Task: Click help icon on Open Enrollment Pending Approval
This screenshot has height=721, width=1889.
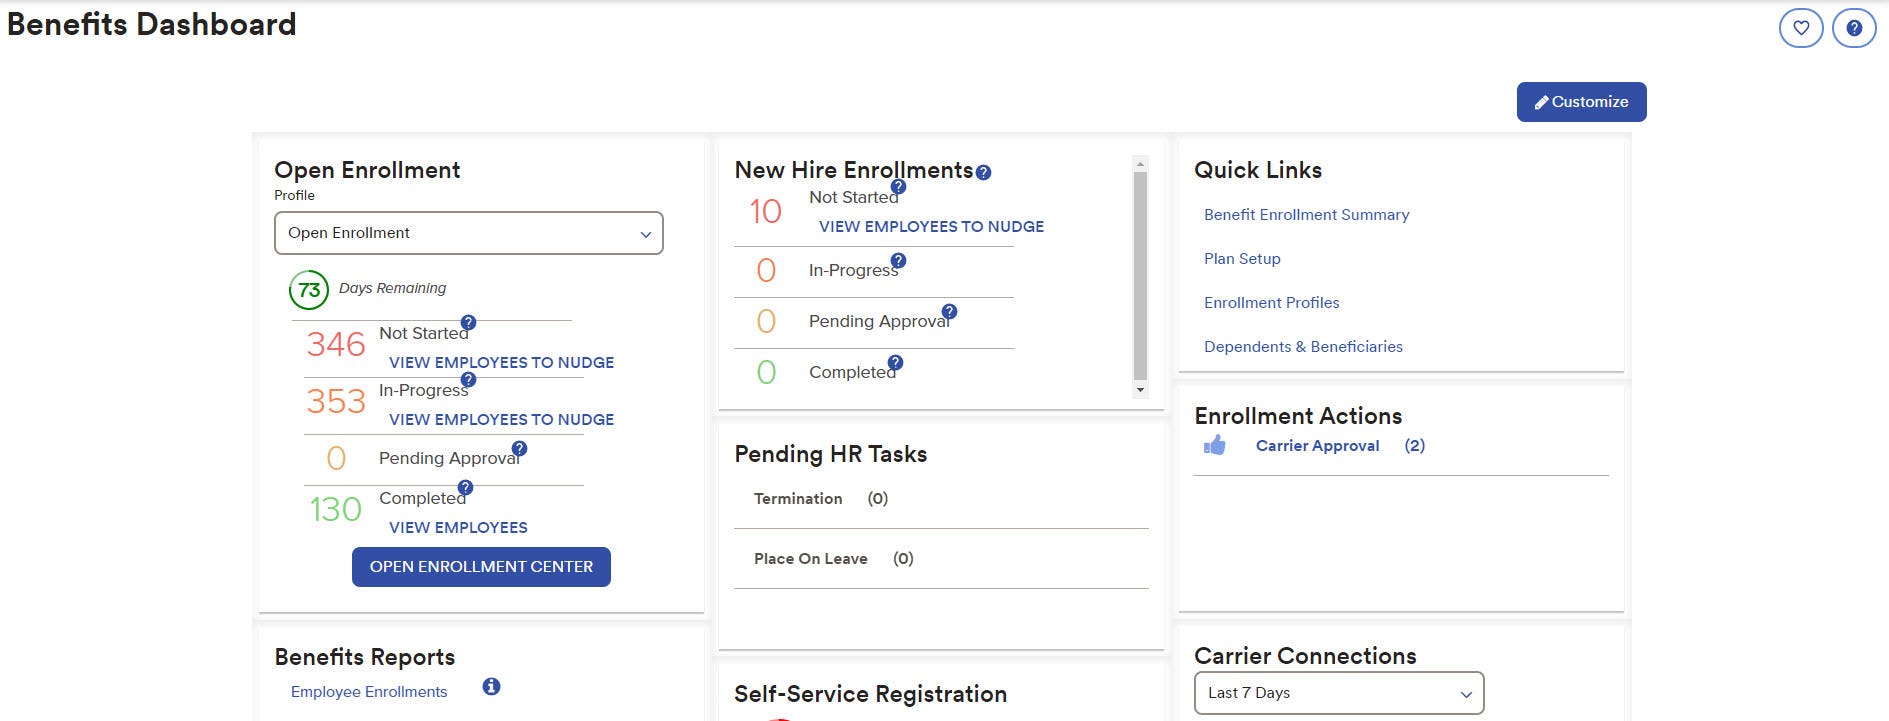Action: [x=519, y=449]
